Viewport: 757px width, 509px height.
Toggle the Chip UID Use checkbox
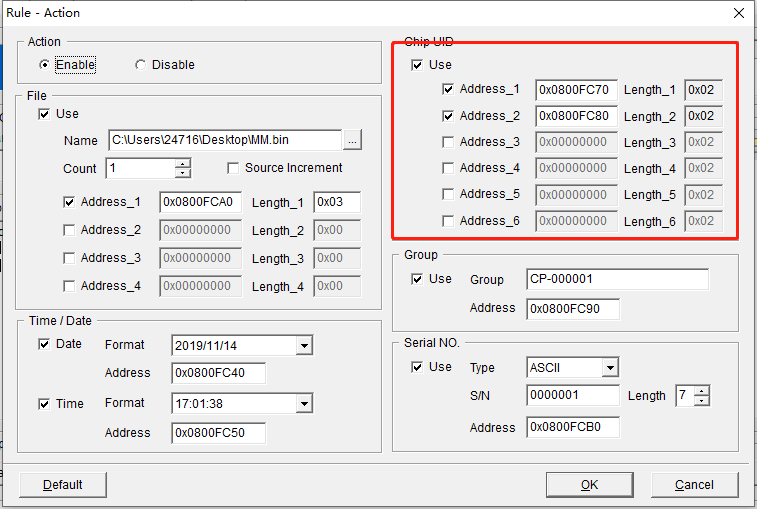tap(417, 65)
